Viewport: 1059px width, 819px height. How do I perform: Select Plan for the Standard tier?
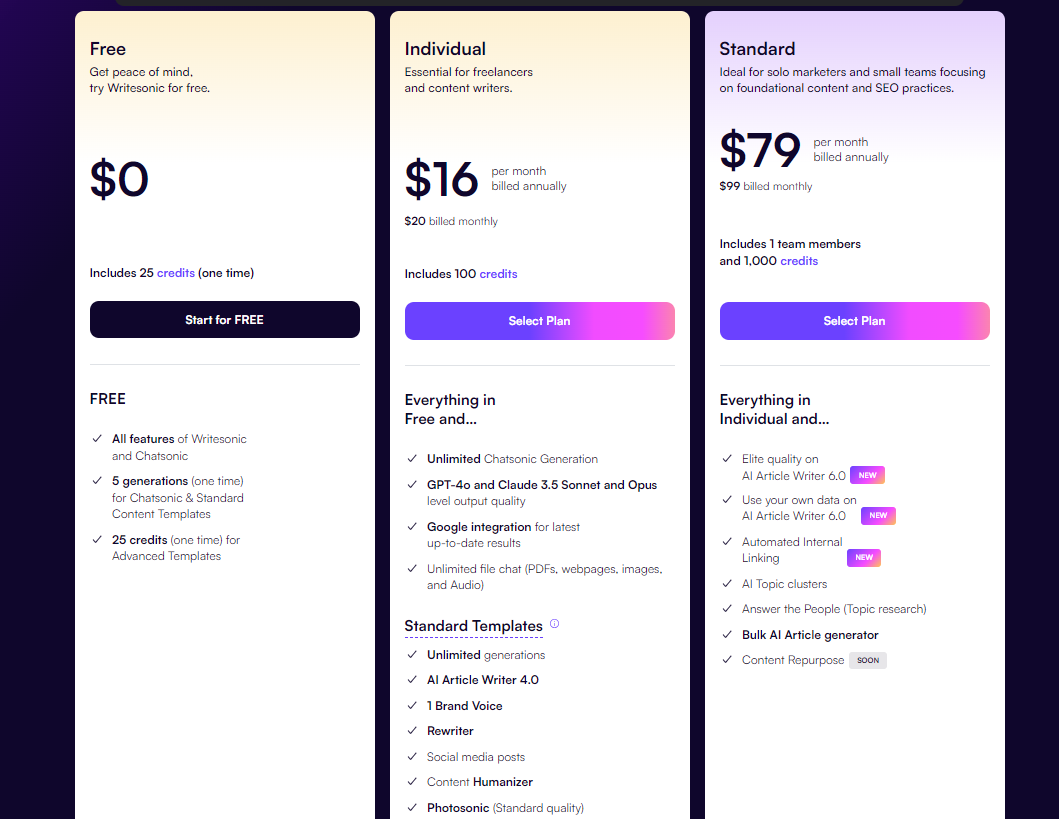854,321
